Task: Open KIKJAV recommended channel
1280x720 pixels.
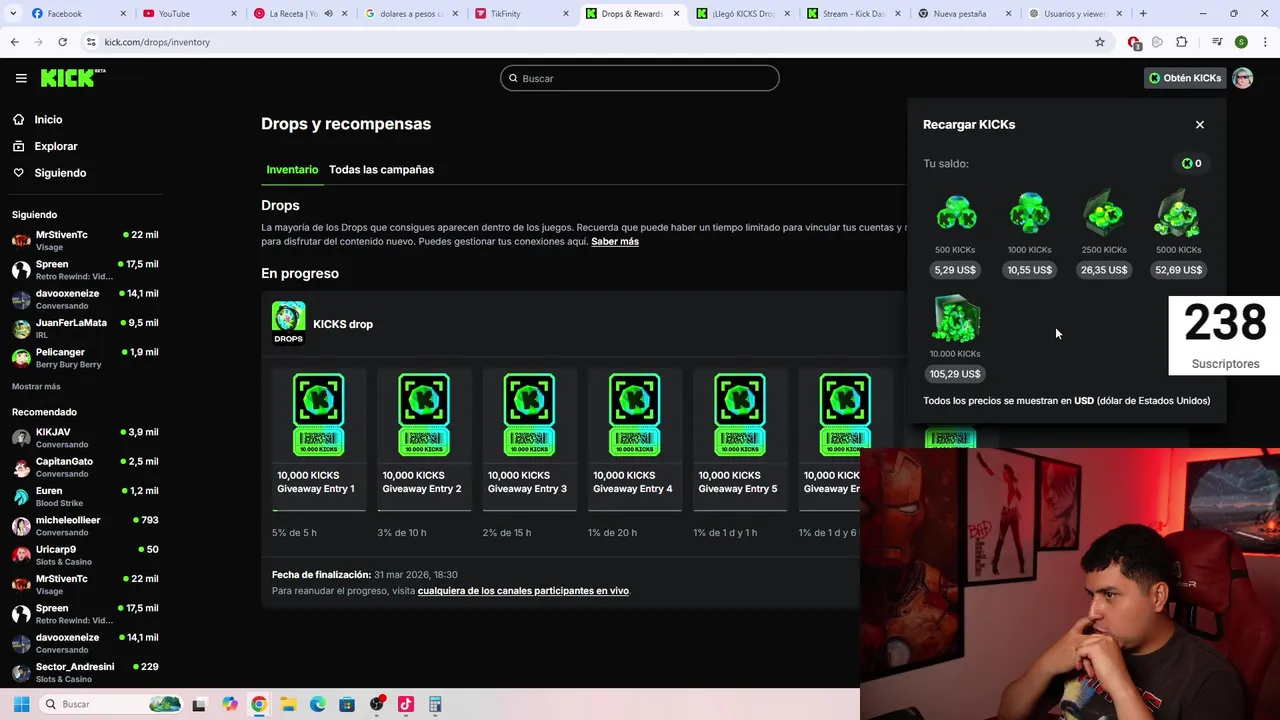Action: click(84, 438)
